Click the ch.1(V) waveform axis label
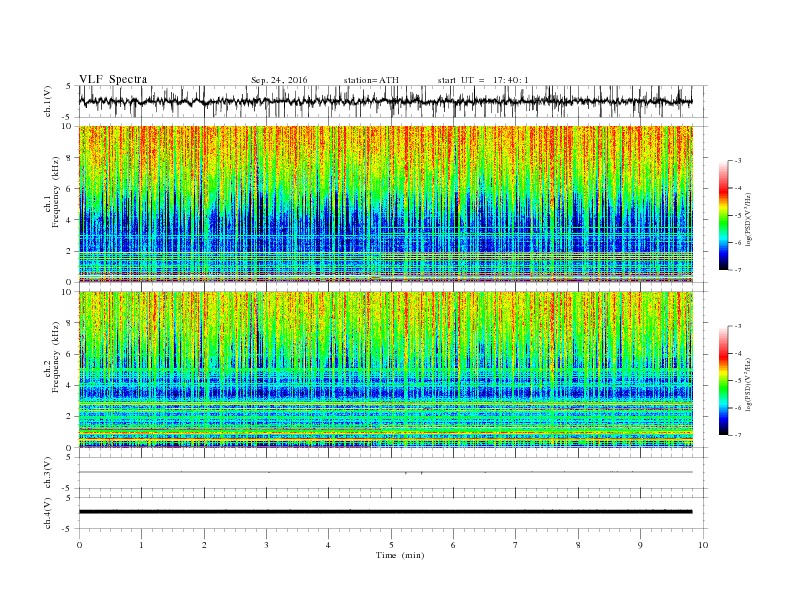 [x=47, y=101]
